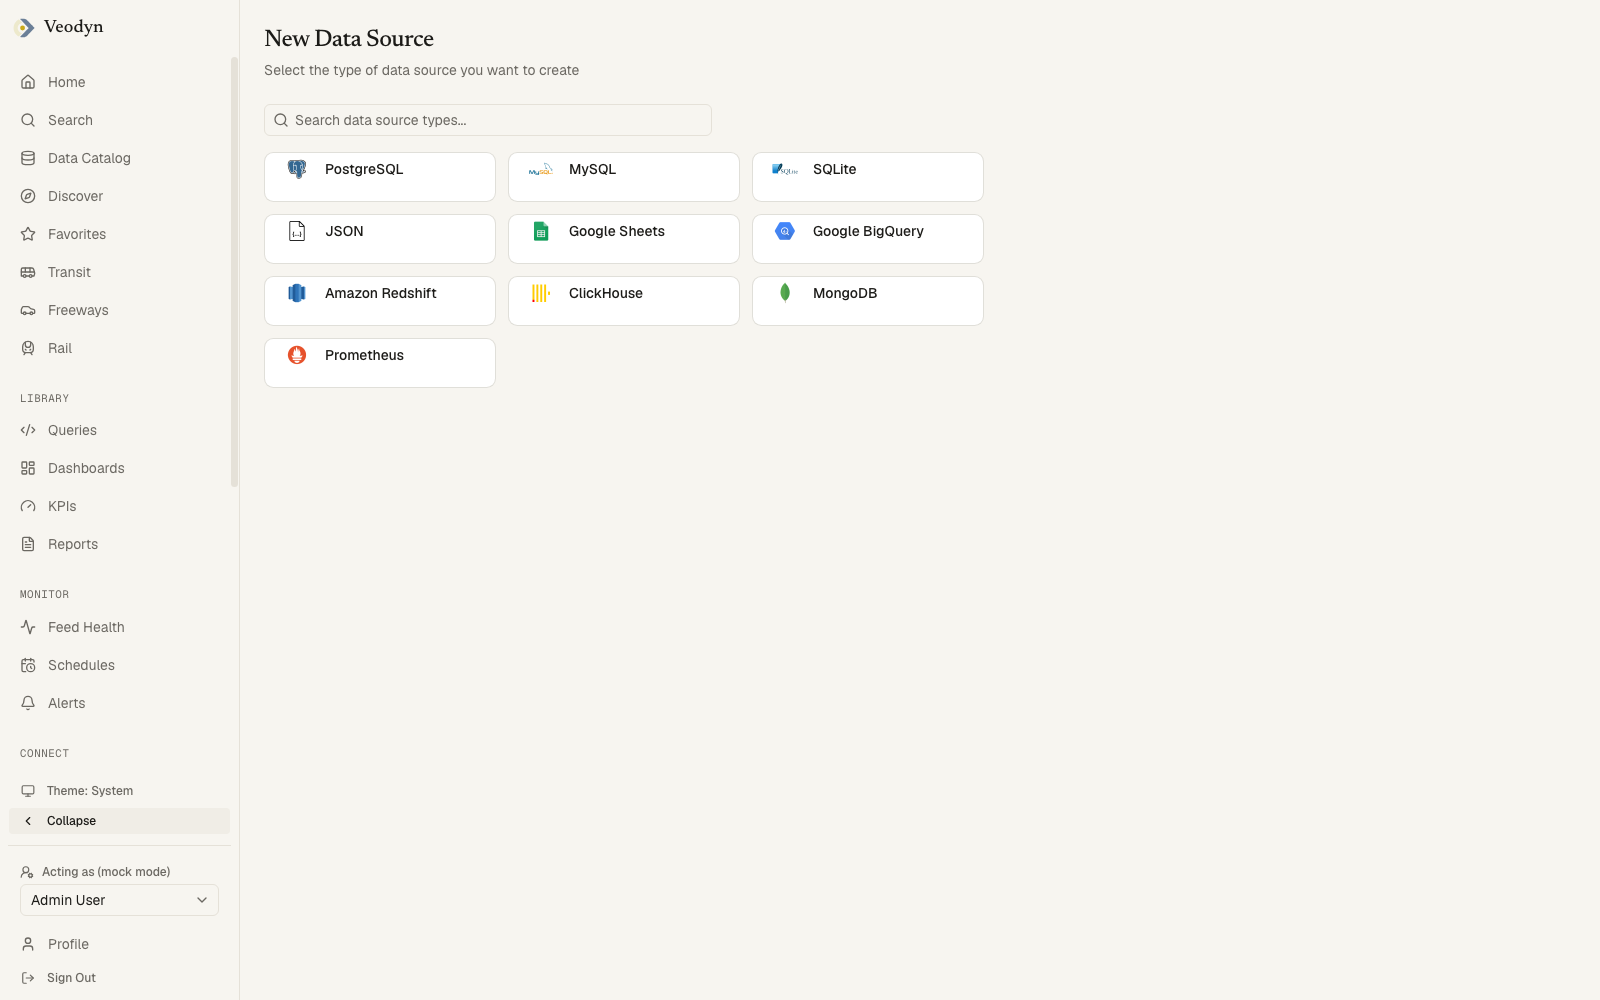Select the Google Sheets card label
This screenshot has width=1600, height=1000.
click(x=617, y=231)
